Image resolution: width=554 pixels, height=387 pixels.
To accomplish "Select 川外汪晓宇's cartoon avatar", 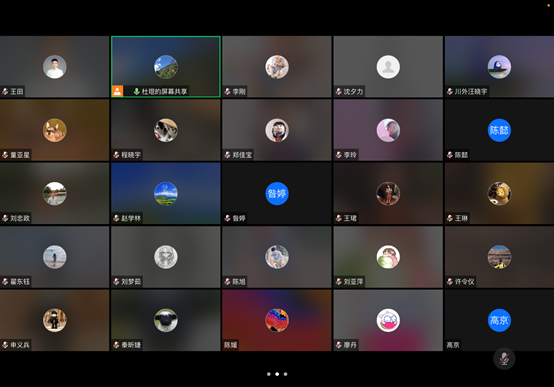I will (499, 67).
